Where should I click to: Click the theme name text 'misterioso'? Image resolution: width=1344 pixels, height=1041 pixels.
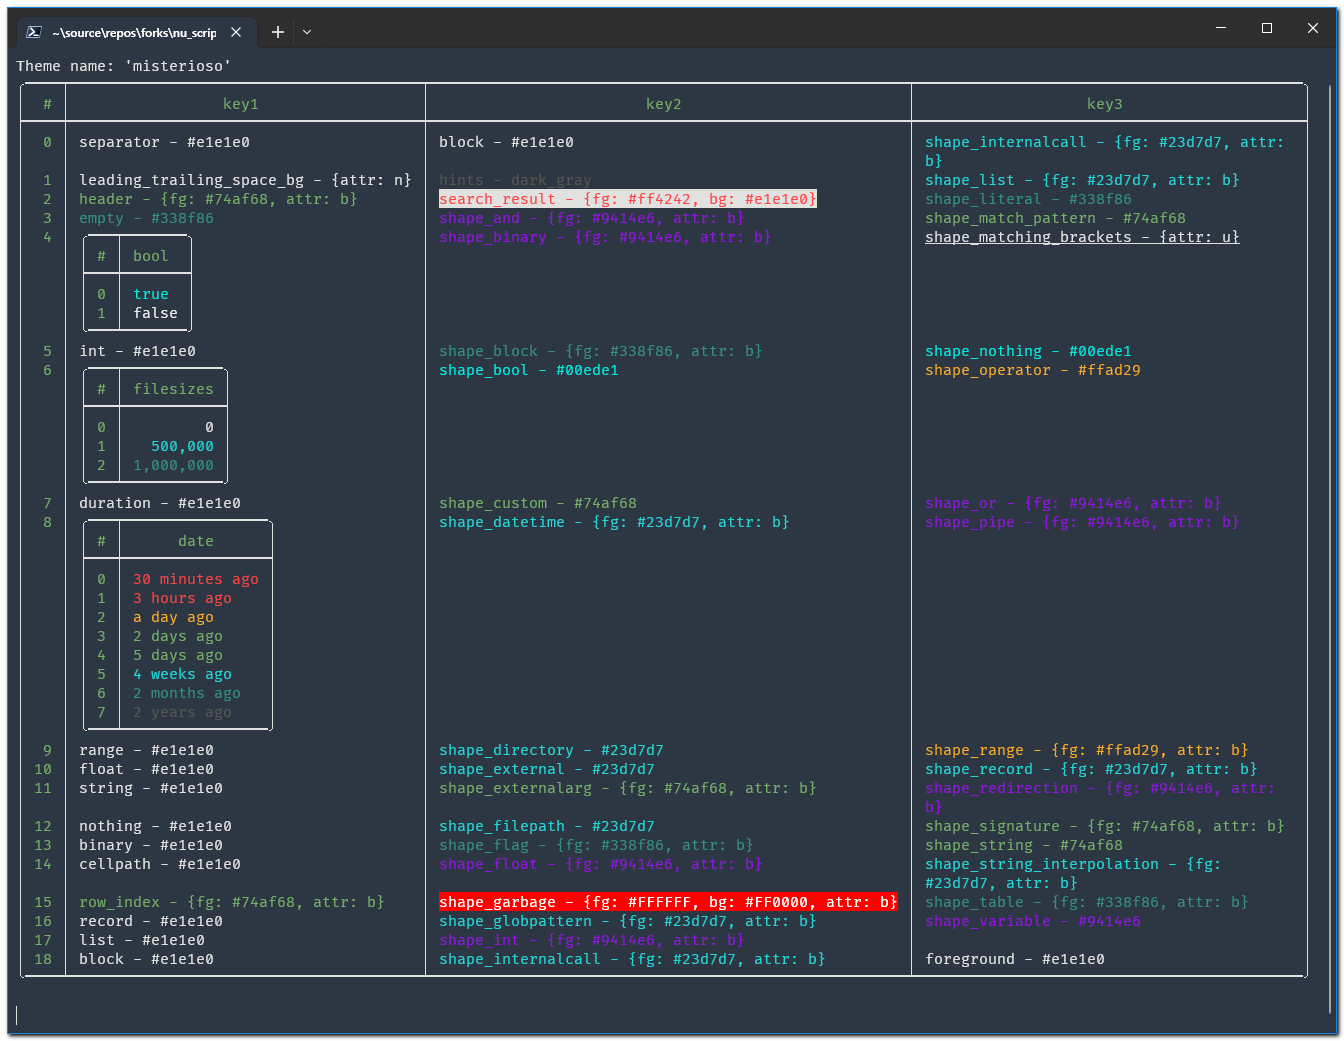pos(178,66)
